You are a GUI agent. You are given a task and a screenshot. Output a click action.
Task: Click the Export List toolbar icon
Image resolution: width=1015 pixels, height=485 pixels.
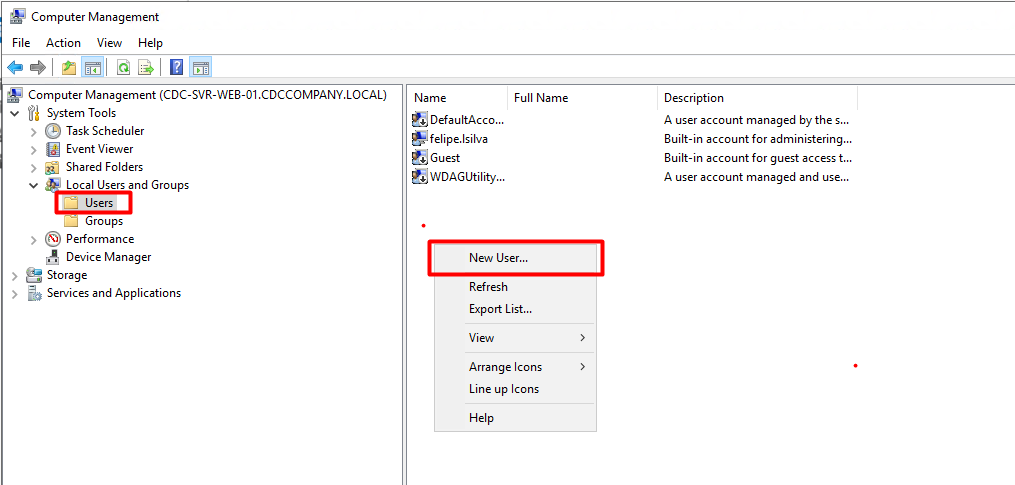pyautogui.click(x=146, y=67)
